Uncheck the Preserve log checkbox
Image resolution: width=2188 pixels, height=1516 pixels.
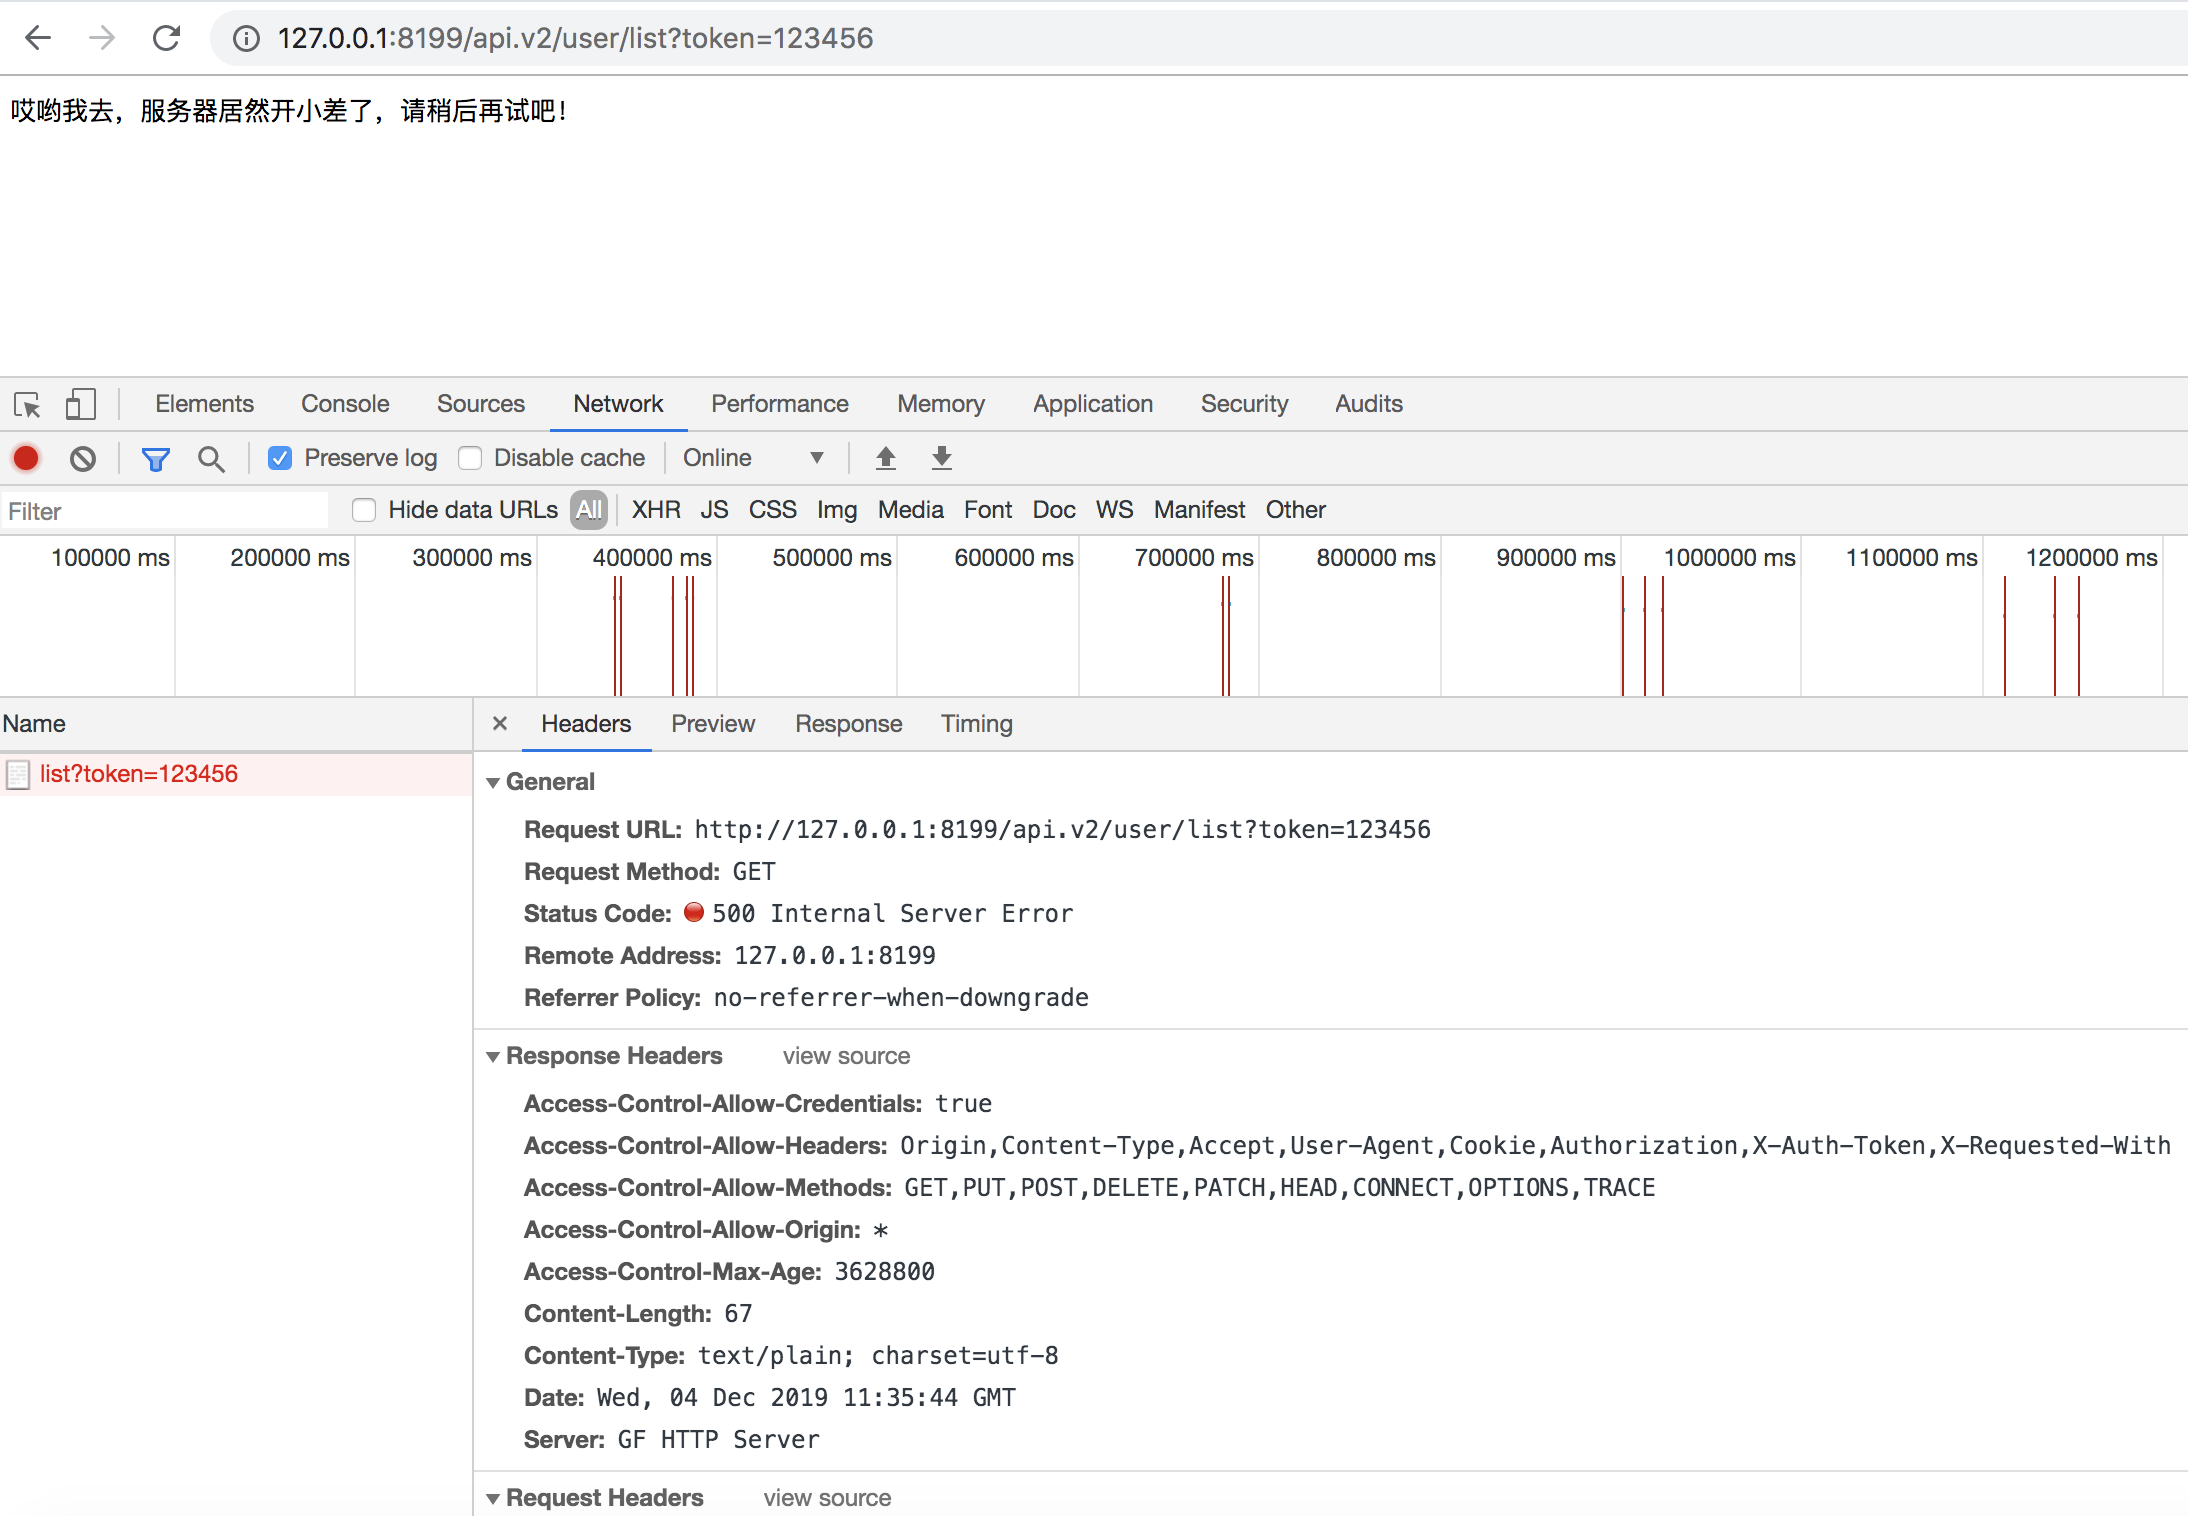click(x=280, y=459)
